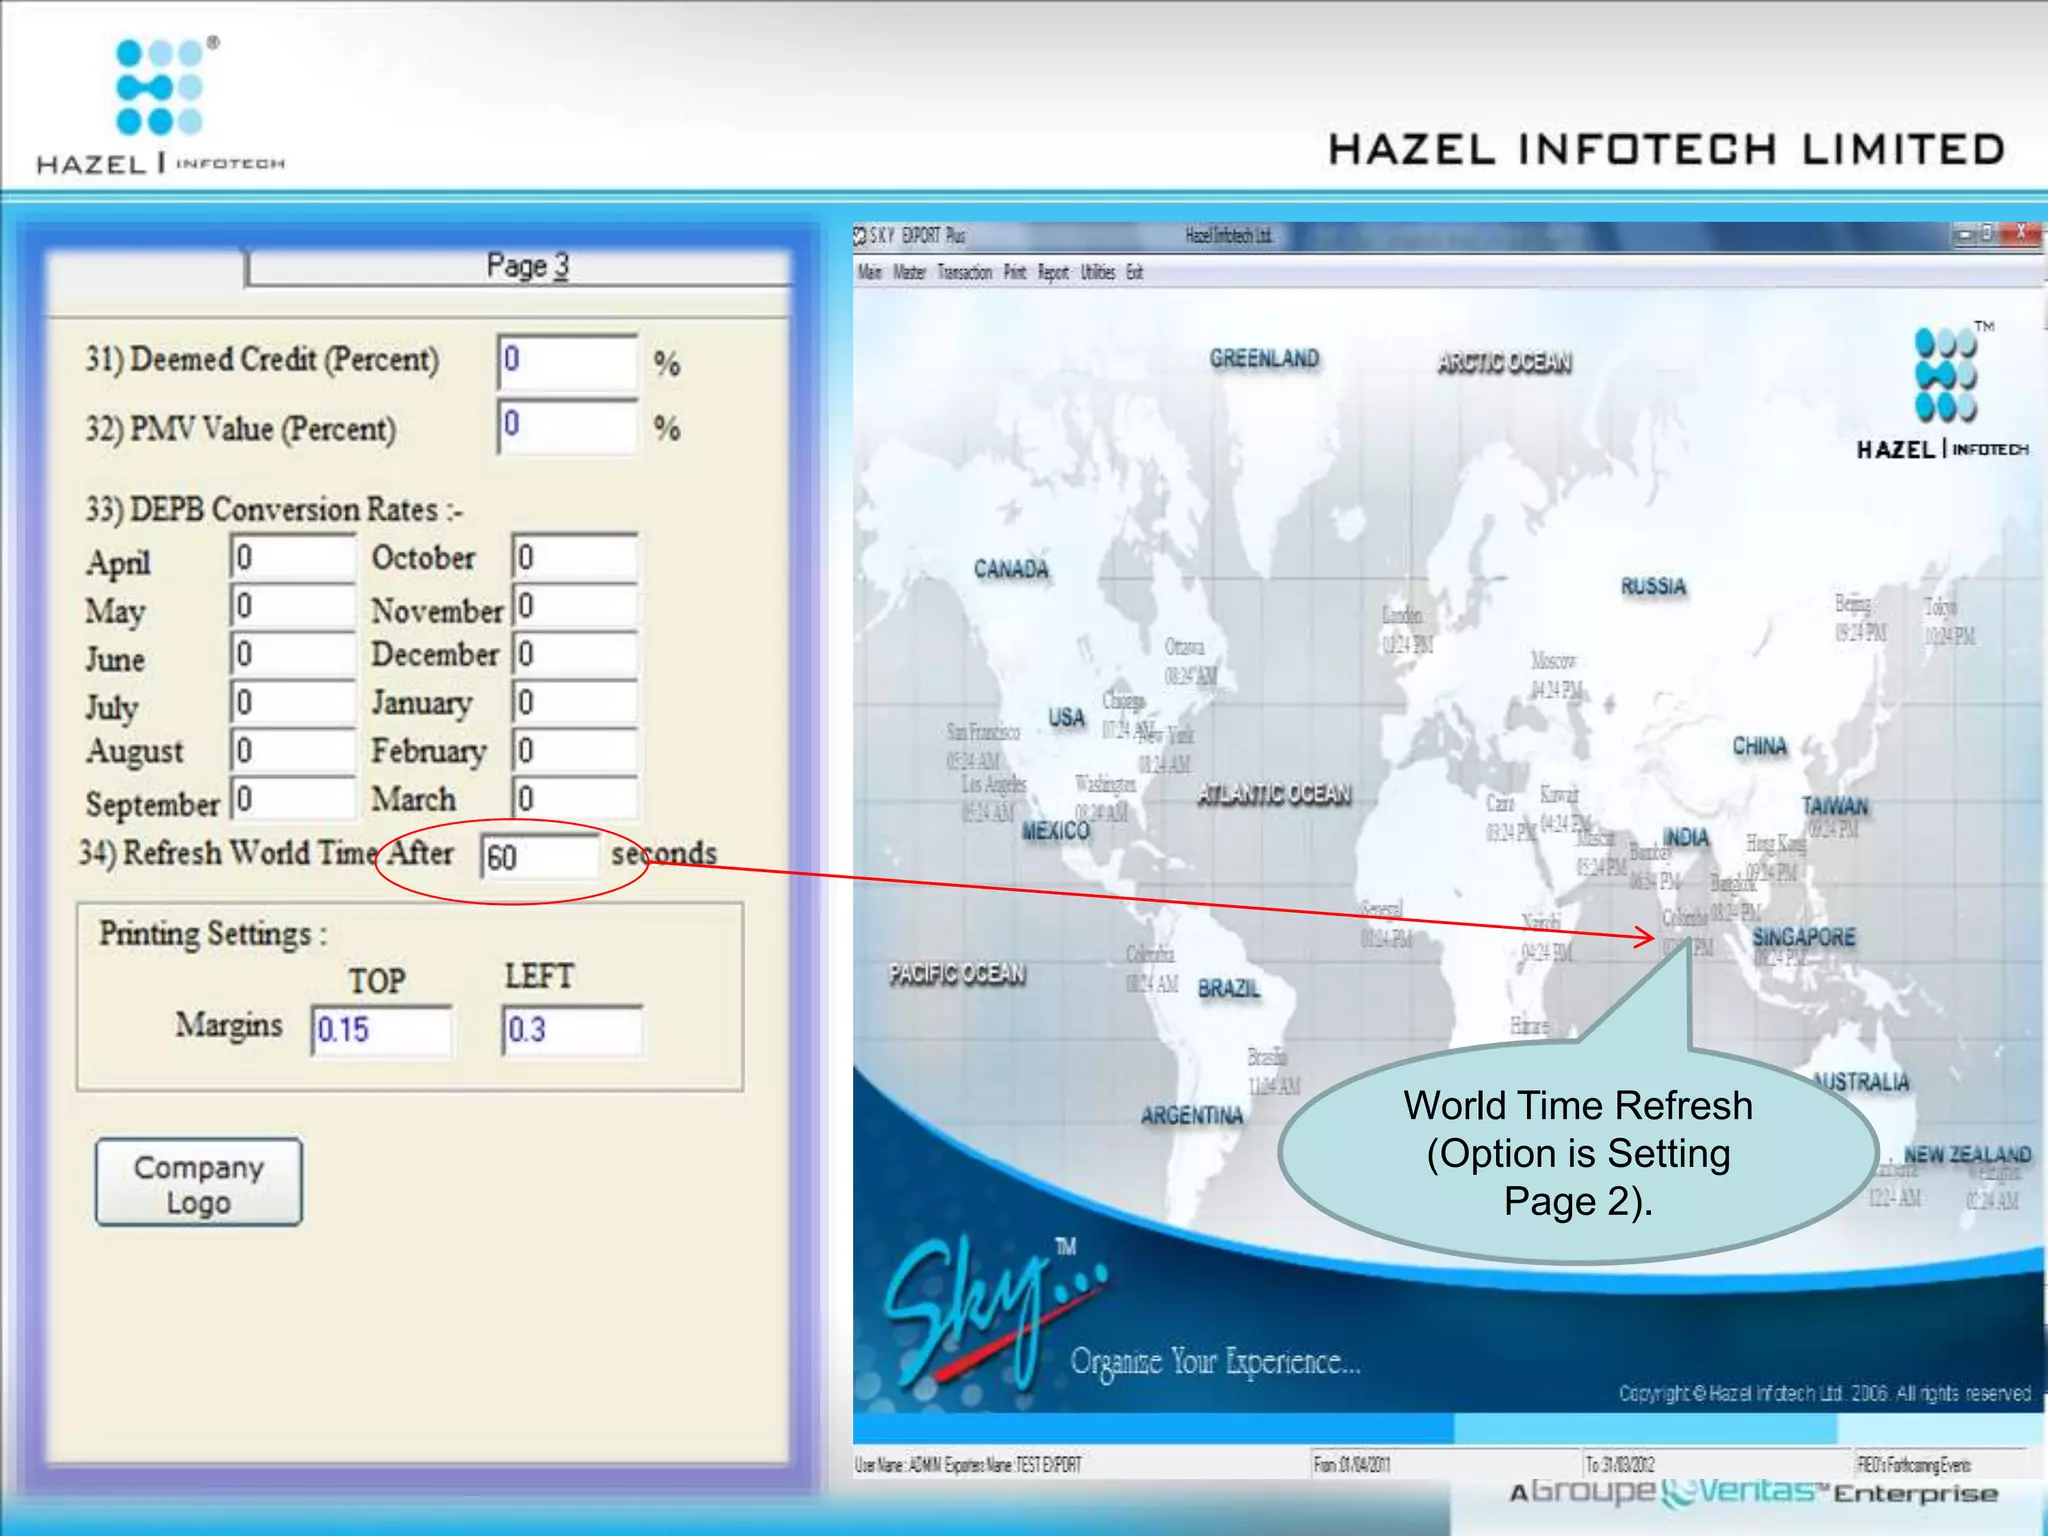
Task: Select the LEFT margin input box
Action: 572,1030
